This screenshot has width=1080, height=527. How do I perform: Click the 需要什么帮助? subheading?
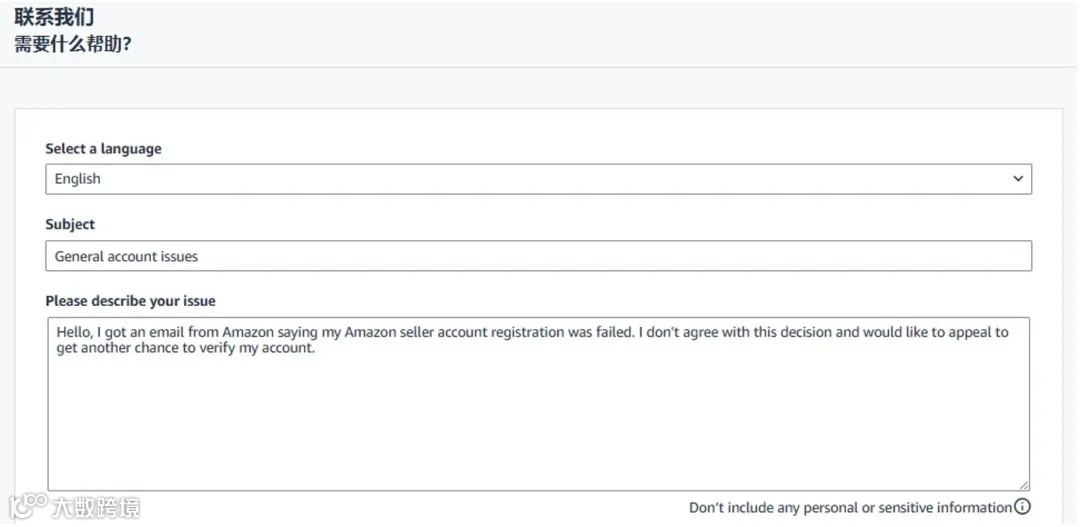click(x=73, y=45)
